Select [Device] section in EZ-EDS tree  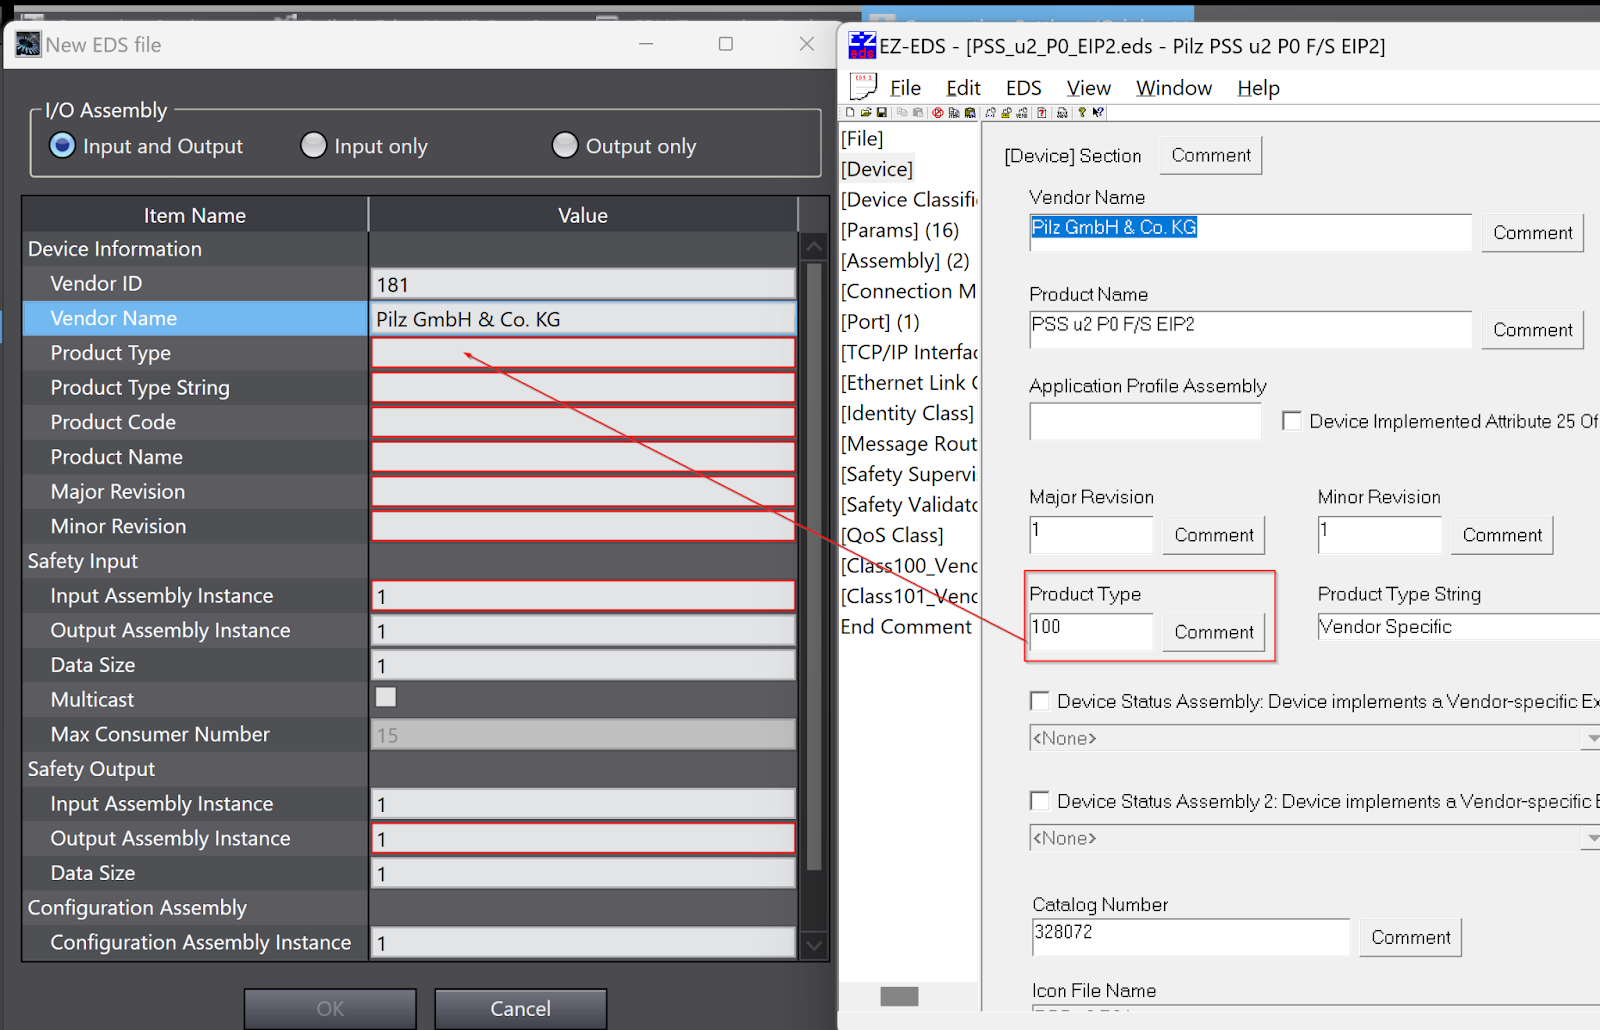(x=877, y=169)
